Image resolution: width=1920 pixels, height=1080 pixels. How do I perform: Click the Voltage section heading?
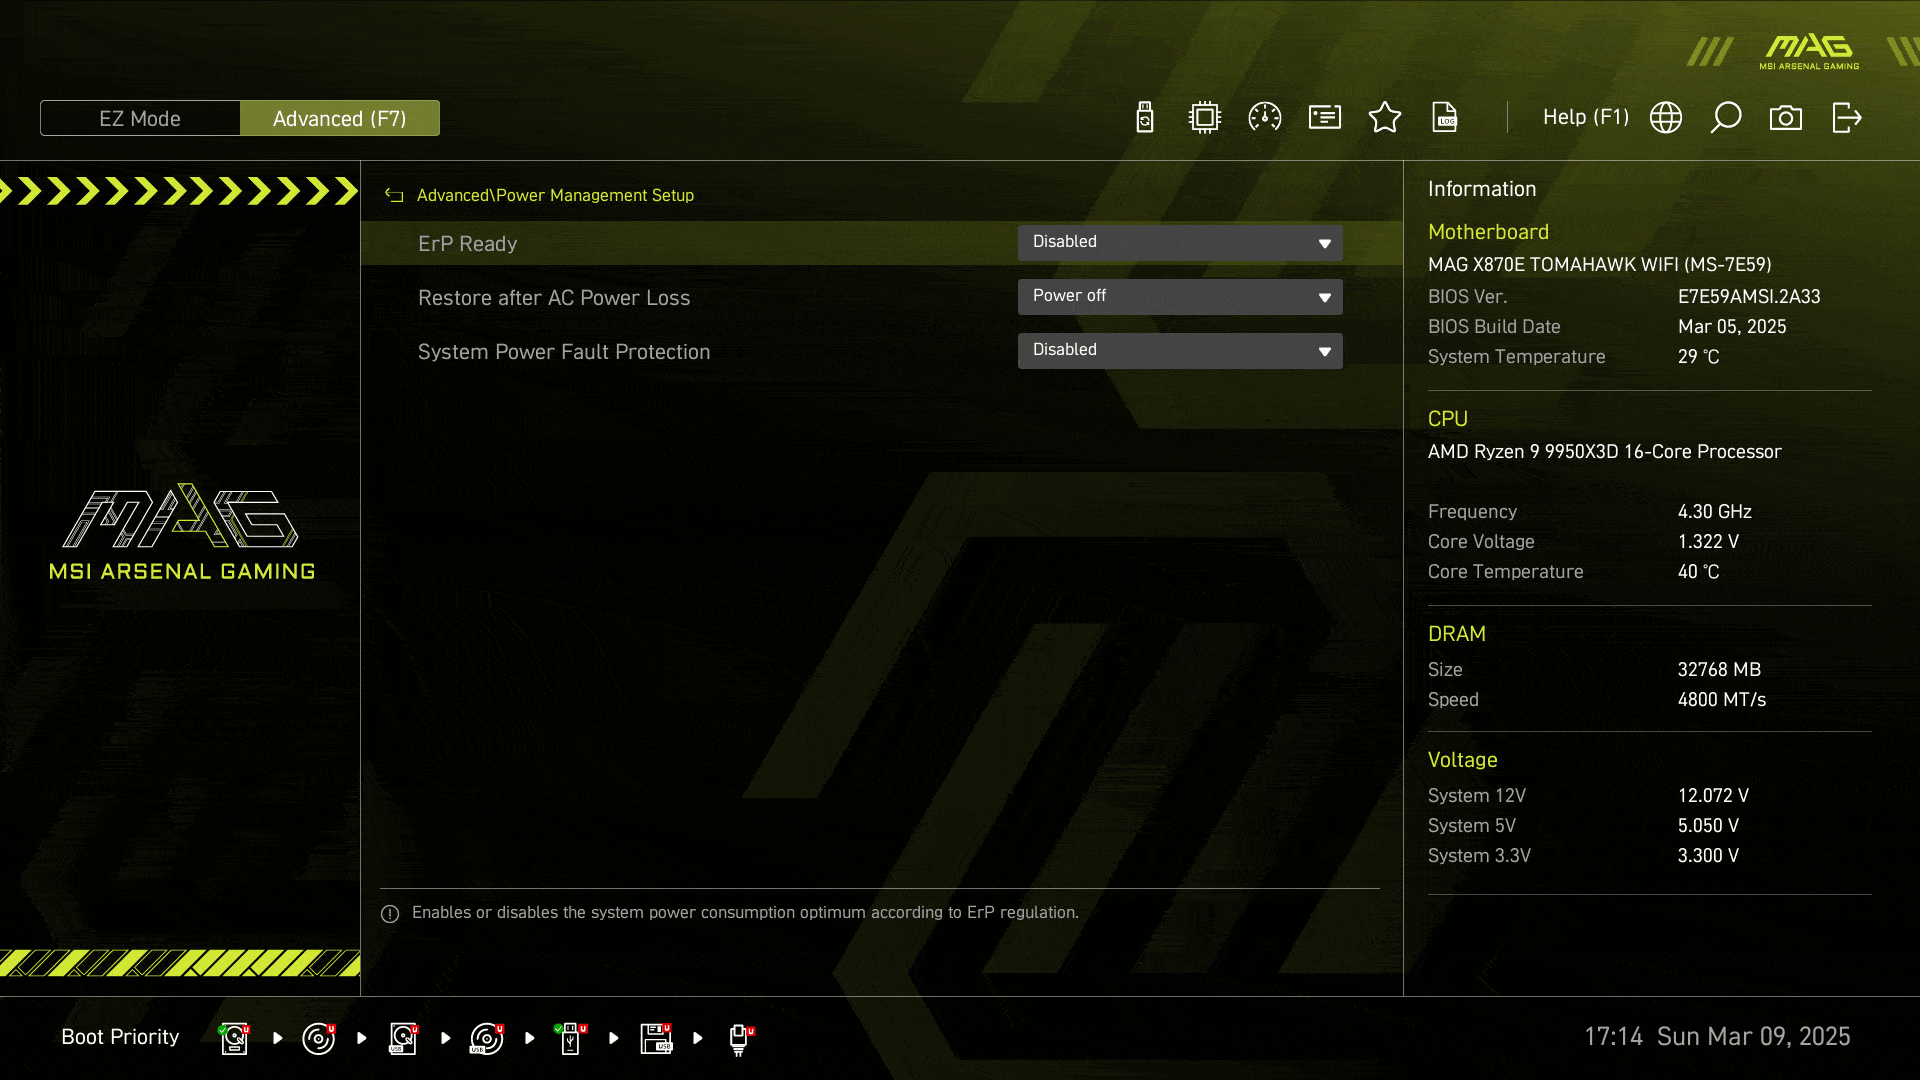point(1462,760)
